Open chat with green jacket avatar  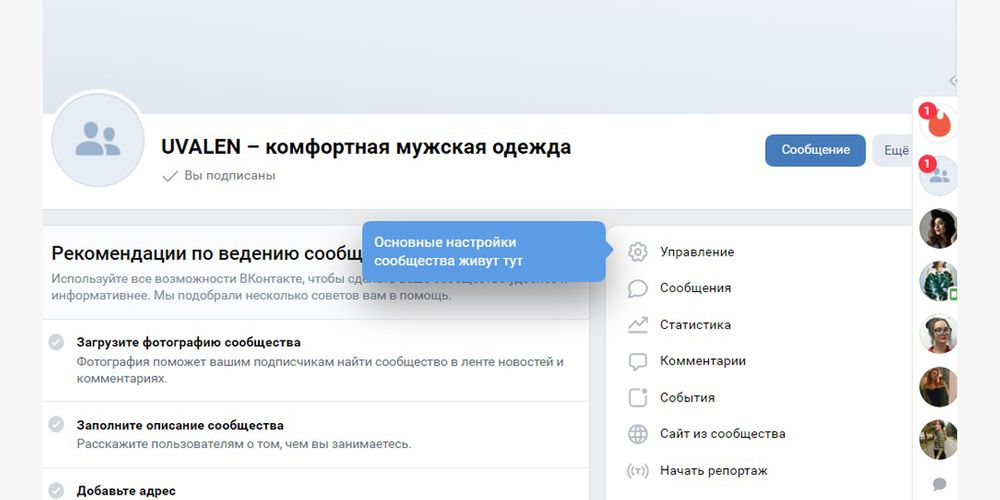938,281
